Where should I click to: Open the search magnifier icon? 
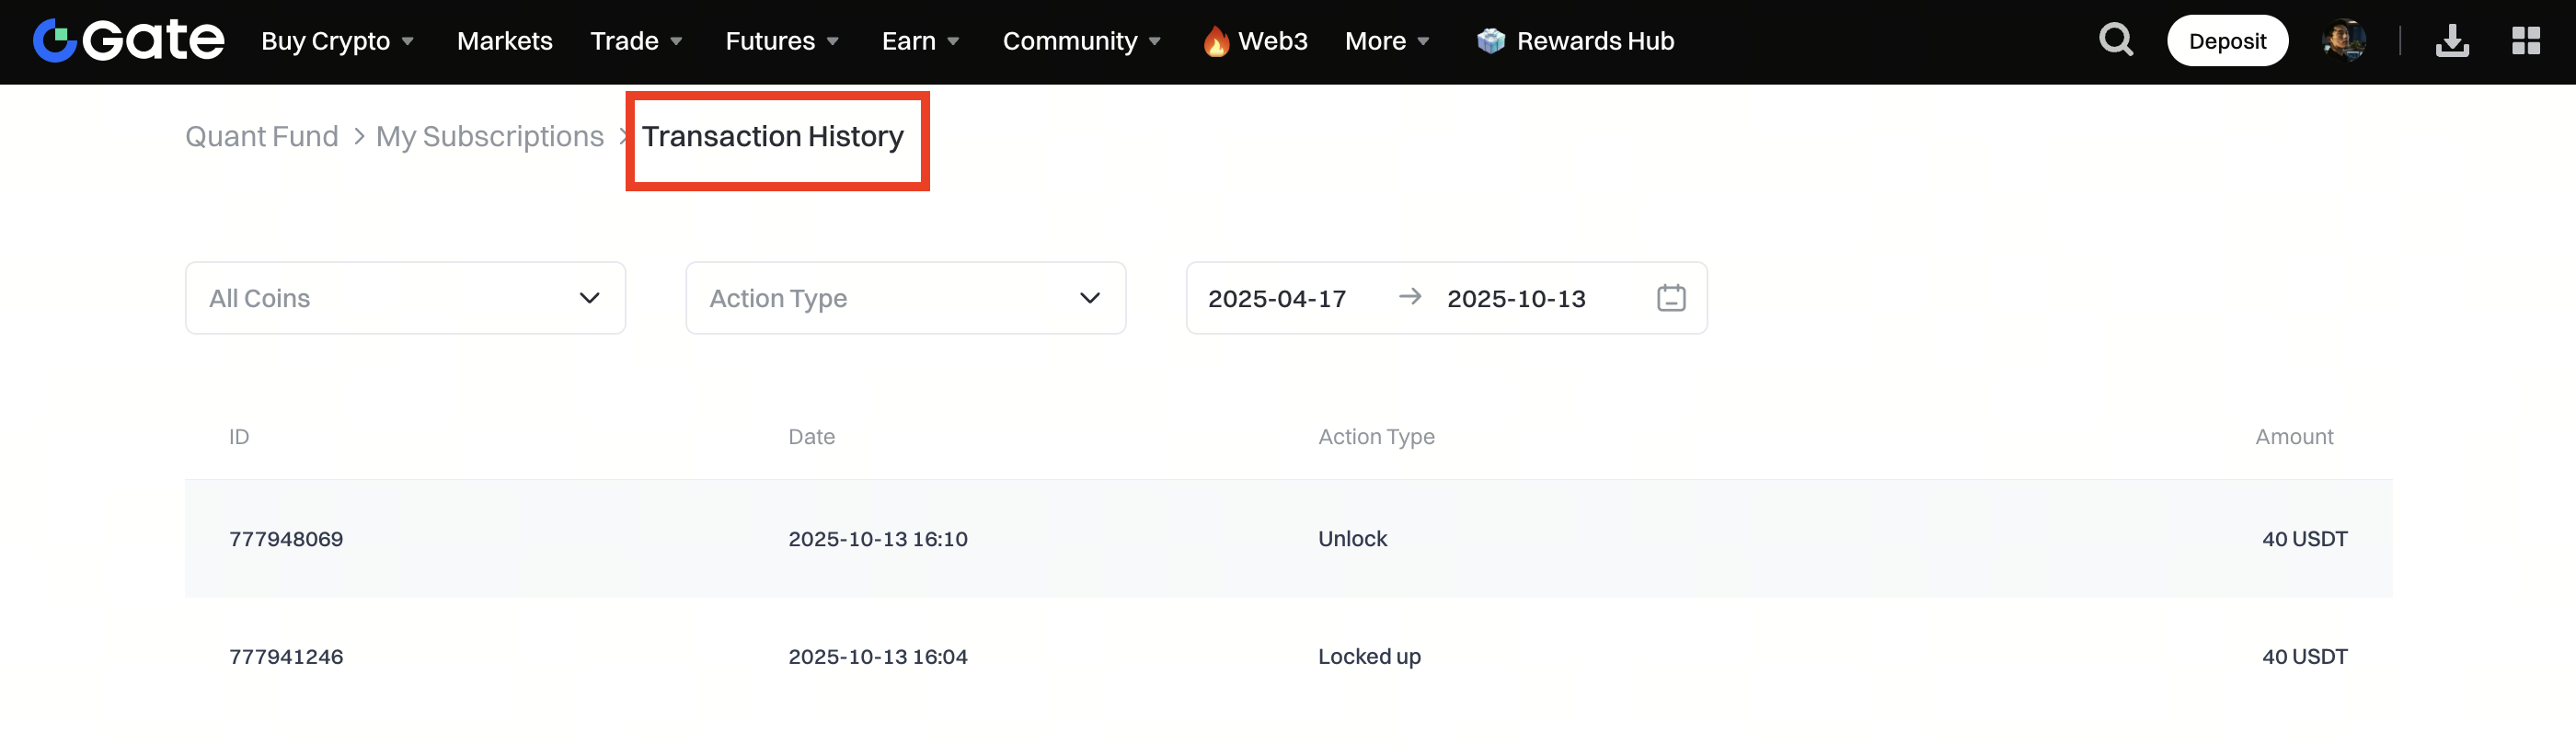pyautogui.click(x=2115, y=41)
